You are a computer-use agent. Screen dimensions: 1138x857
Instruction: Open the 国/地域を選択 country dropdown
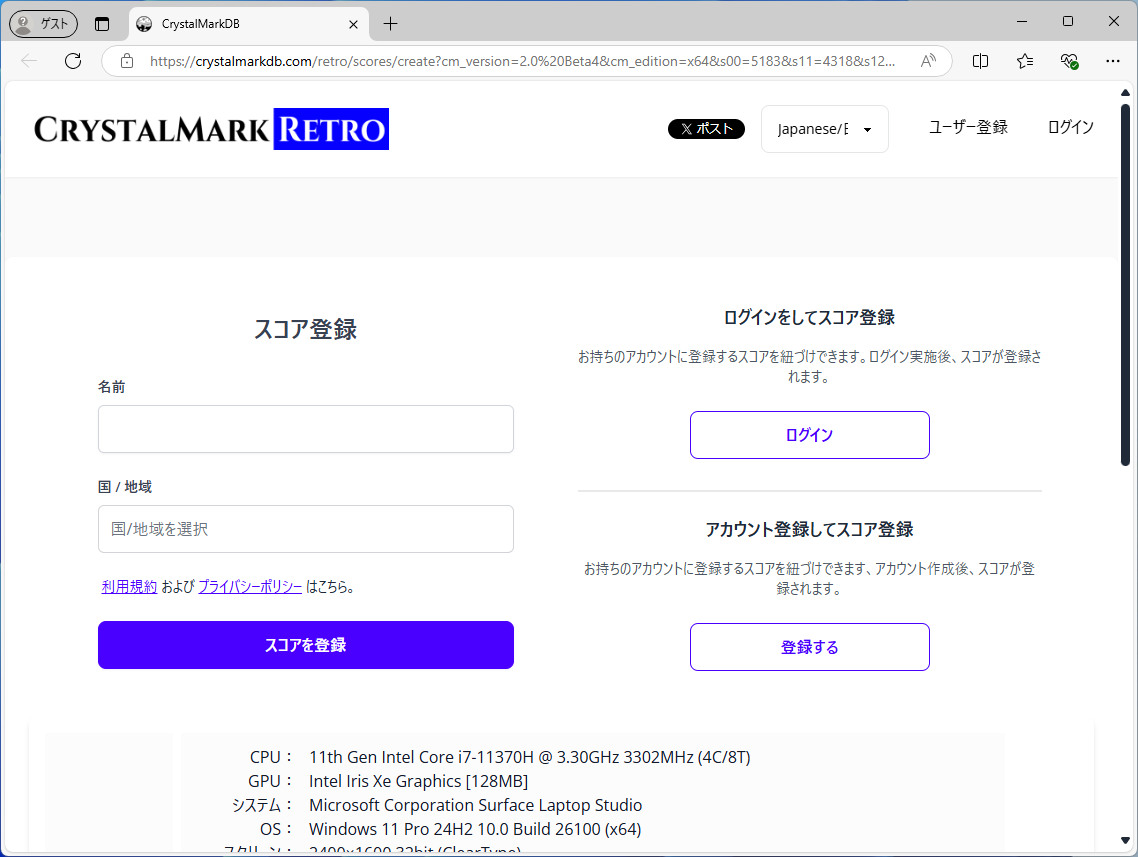(x=305, y=528)
